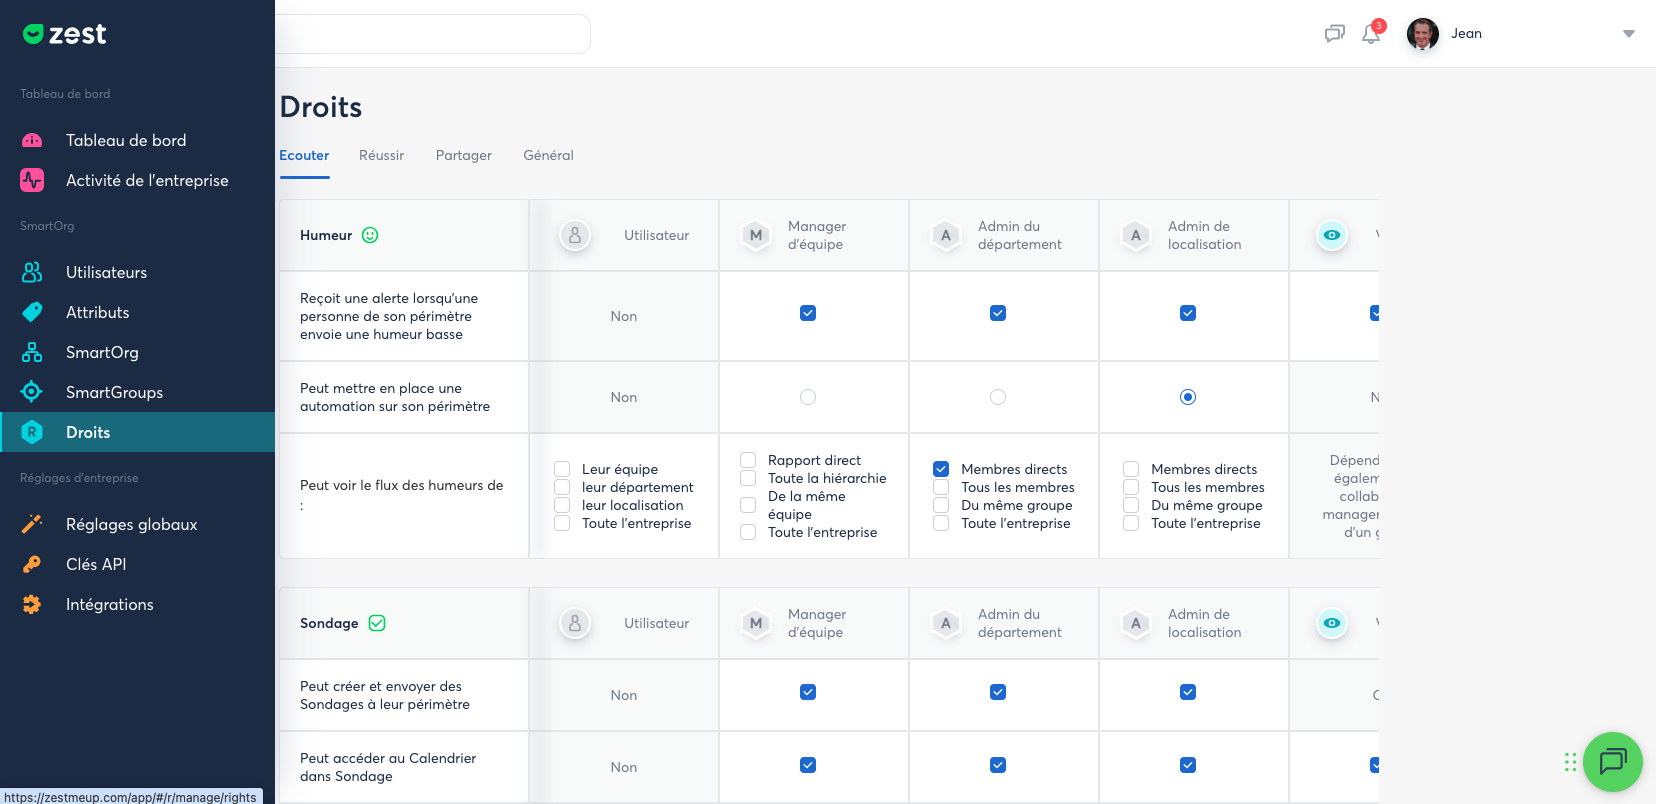Select automation radio for Manager d'équipe
1656x804 pixels.
tap(808, 397)
